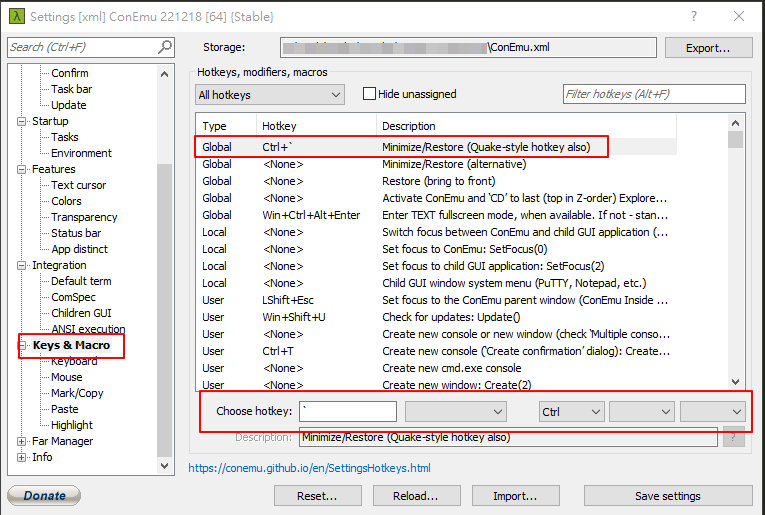Collapse the Keys & Macro tree node
Viewport: 765px width, 515px height.
21,345
